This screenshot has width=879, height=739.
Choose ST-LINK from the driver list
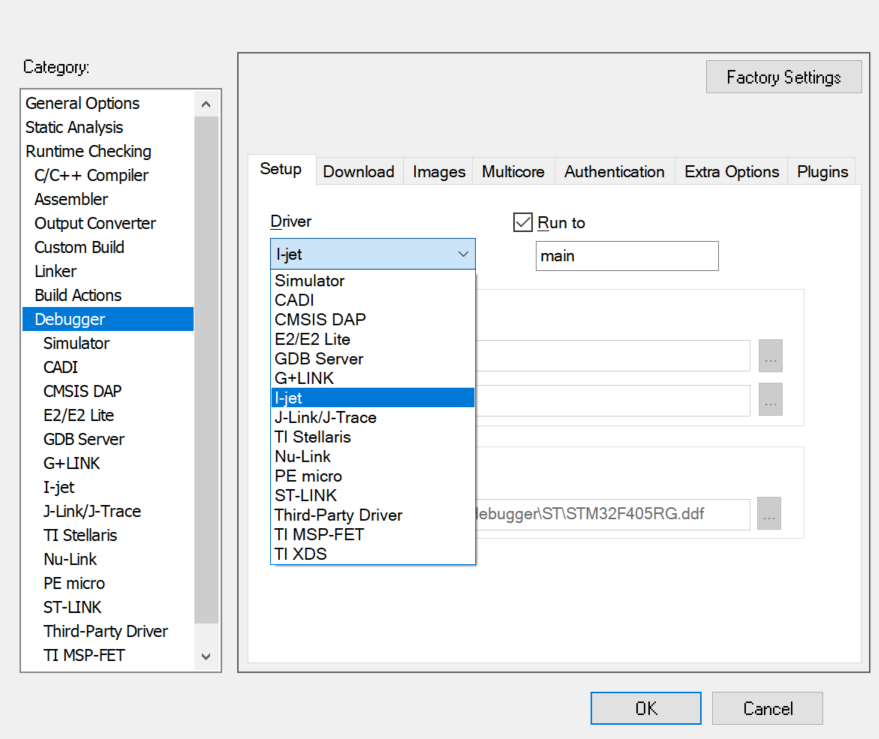pyautogui.click(x=306, y=495)
